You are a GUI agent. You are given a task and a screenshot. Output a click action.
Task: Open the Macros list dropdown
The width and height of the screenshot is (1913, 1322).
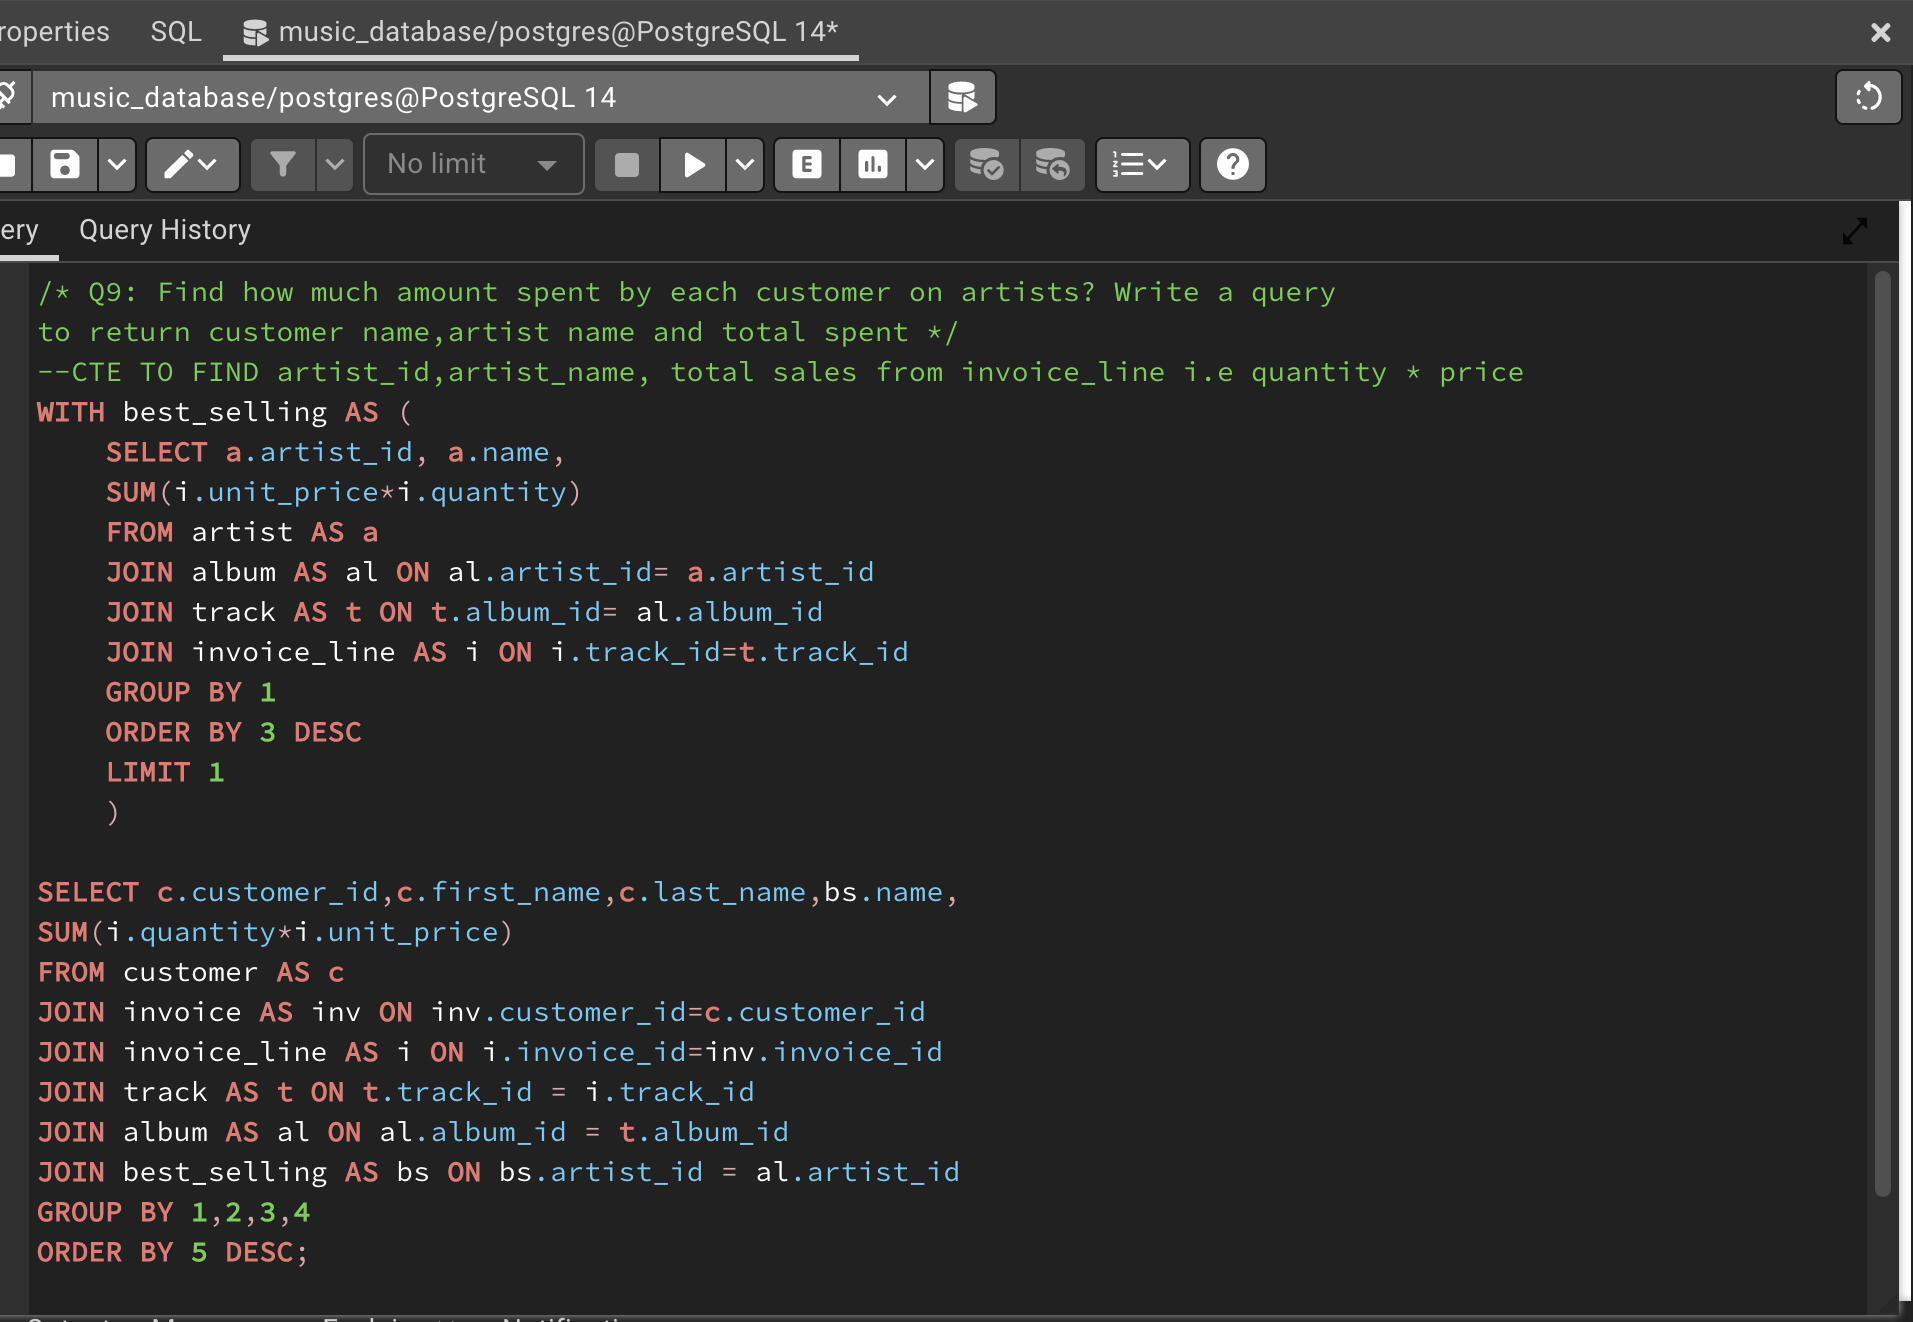pos(1141,164)
